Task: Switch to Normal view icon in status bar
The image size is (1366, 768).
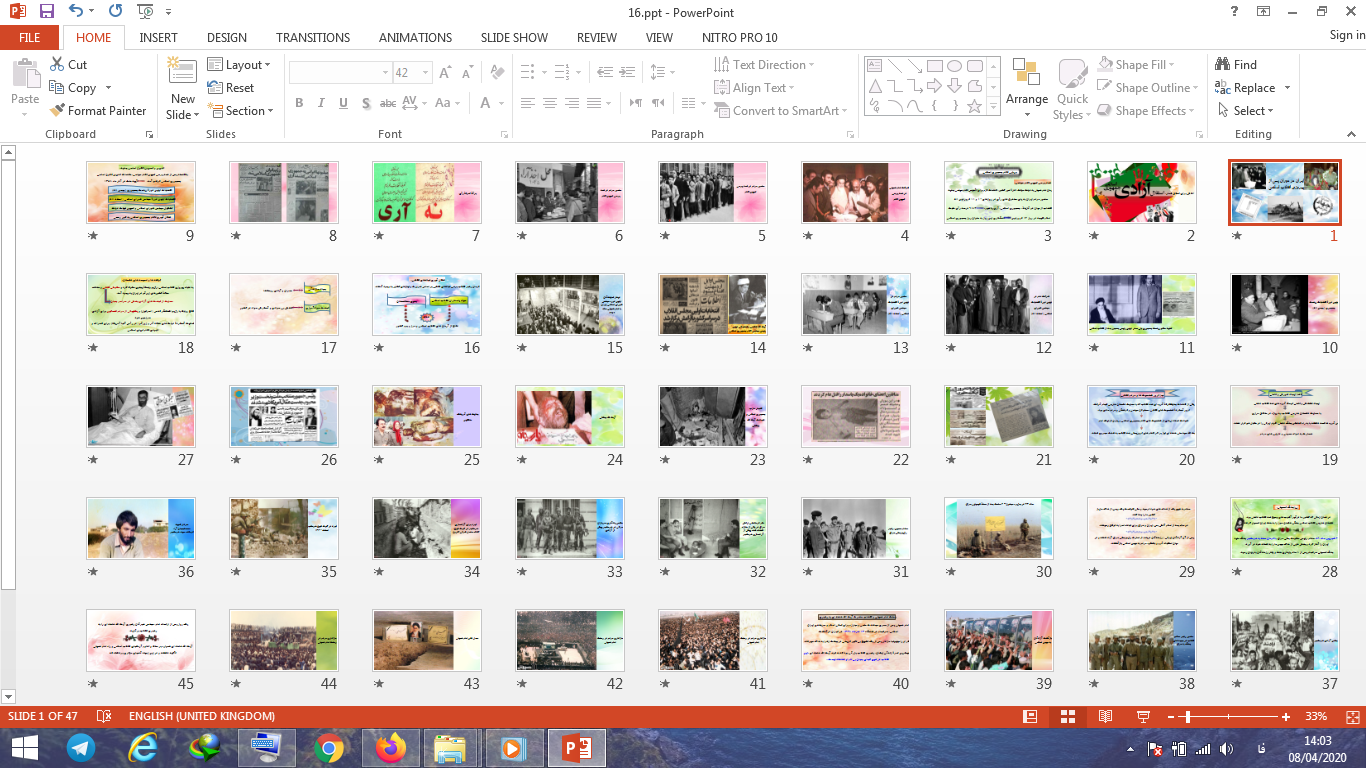Action: (1030, 717)
